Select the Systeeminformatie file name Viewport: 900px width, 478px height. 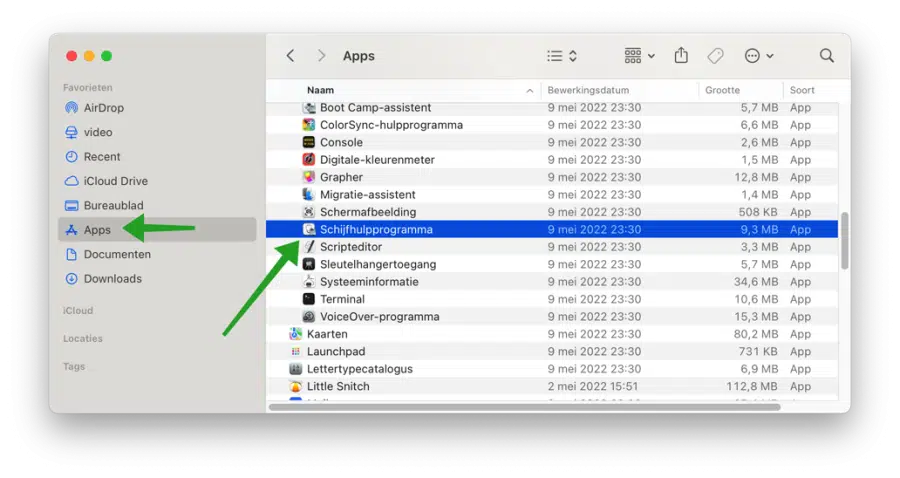coord(369,281)
